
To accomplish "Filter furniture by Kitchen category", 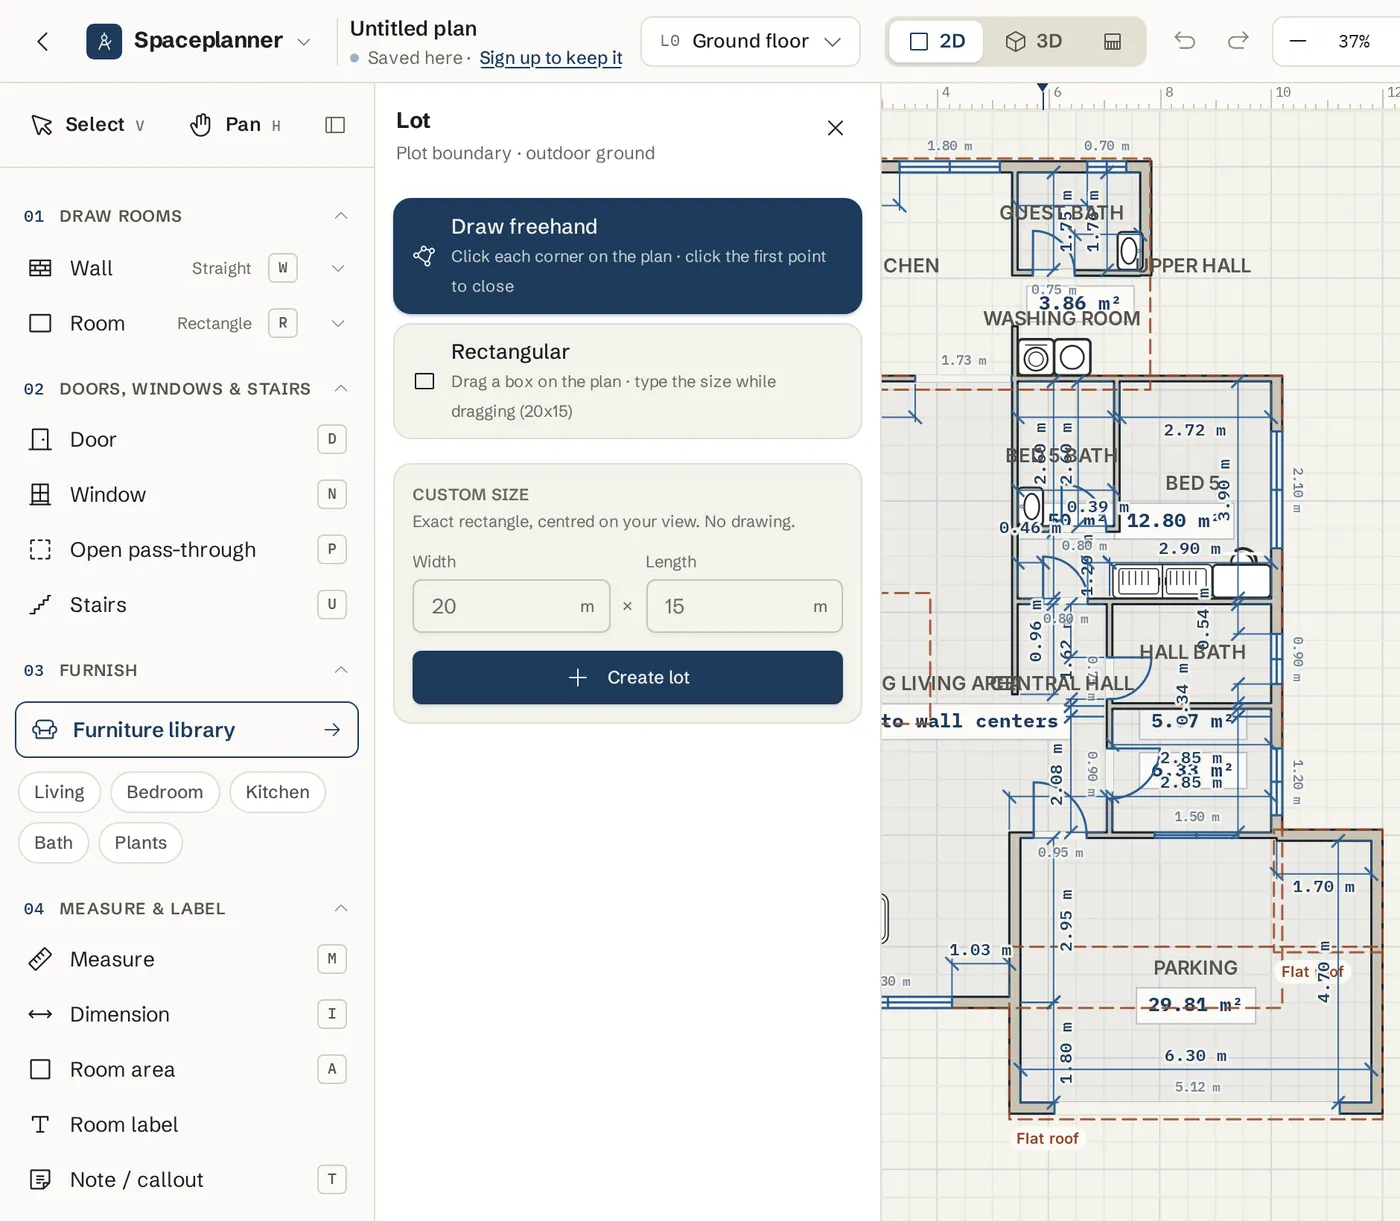I will click(278, 792).
